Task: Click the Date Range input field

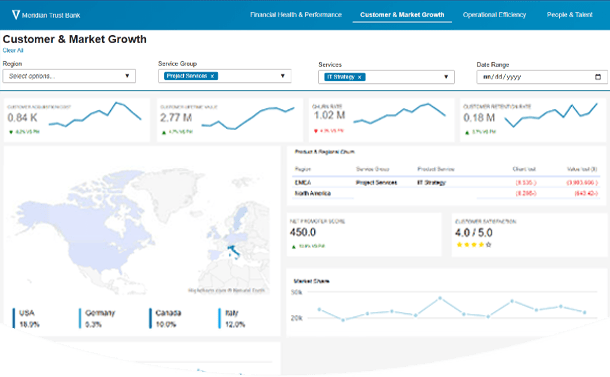Action: click(x=542, y=77)
